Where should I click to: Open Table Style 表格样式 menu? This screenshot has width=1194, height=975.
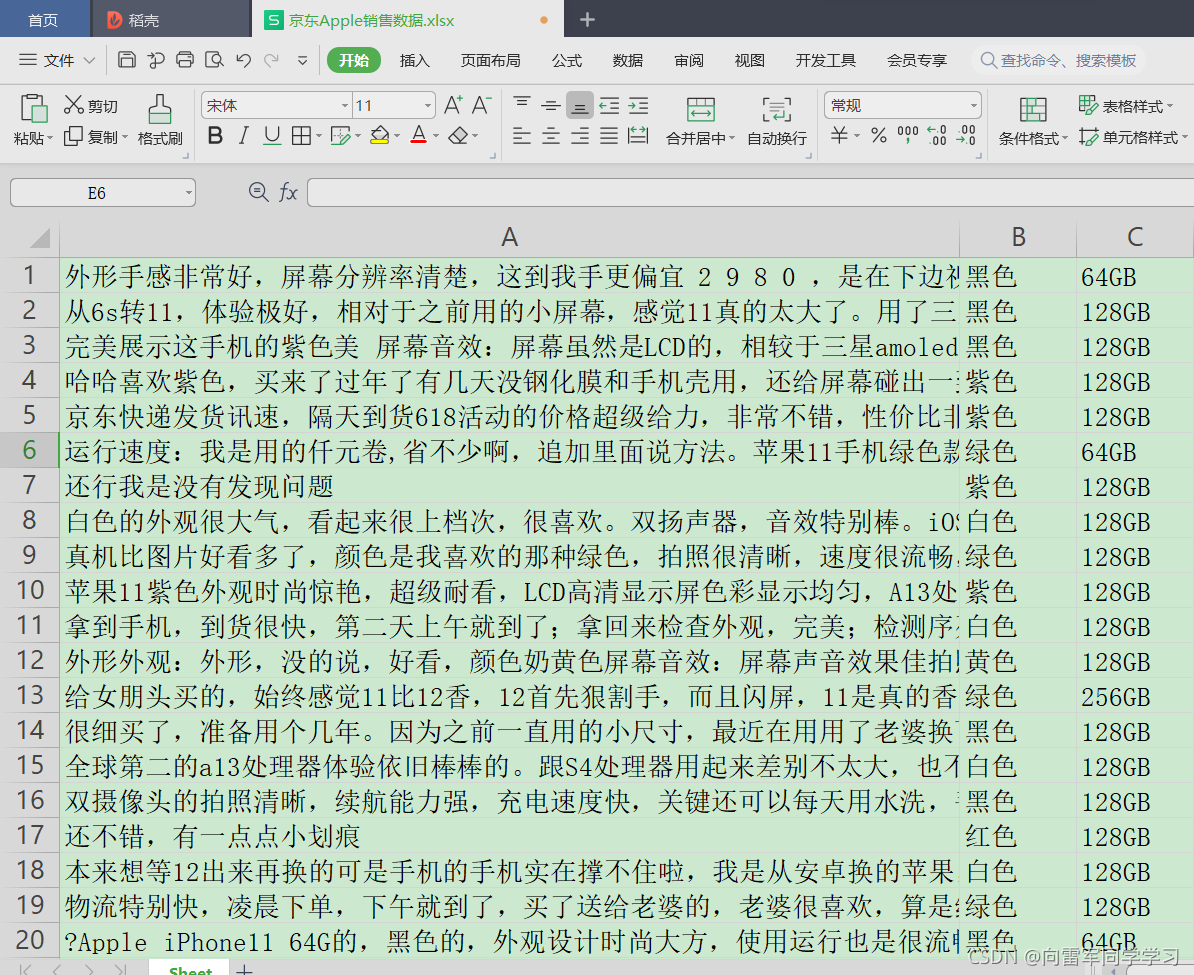[x=1125, y=106]
